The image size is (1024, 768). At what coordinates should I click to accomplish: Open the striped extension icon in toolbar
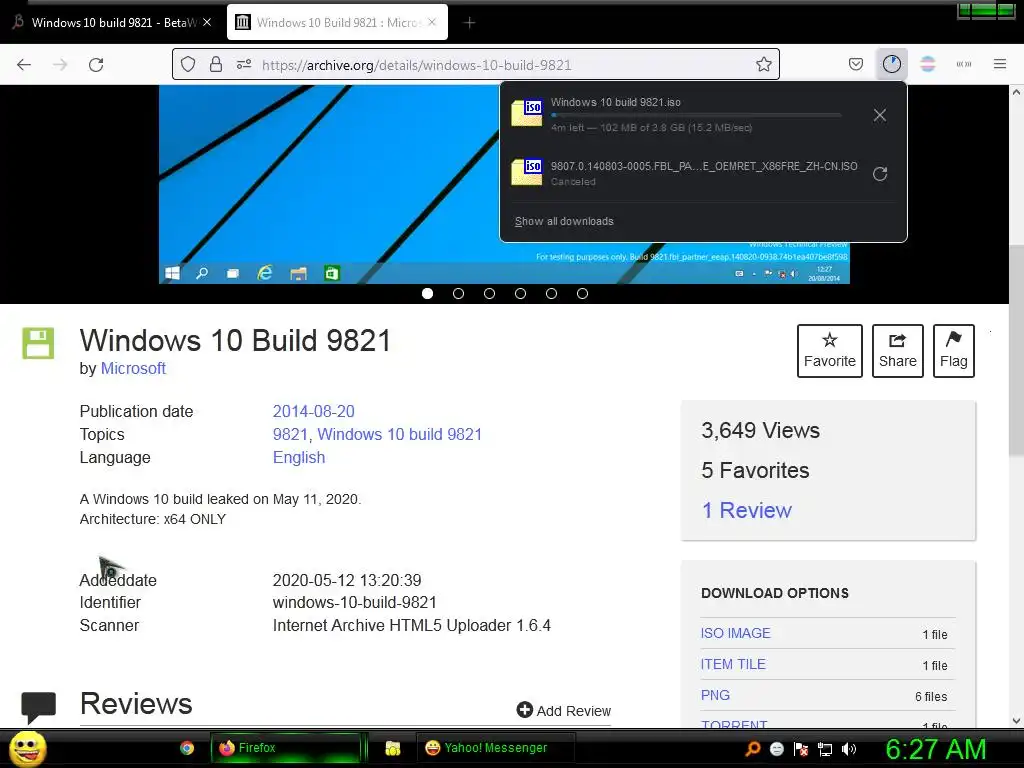tap(927, 64)
